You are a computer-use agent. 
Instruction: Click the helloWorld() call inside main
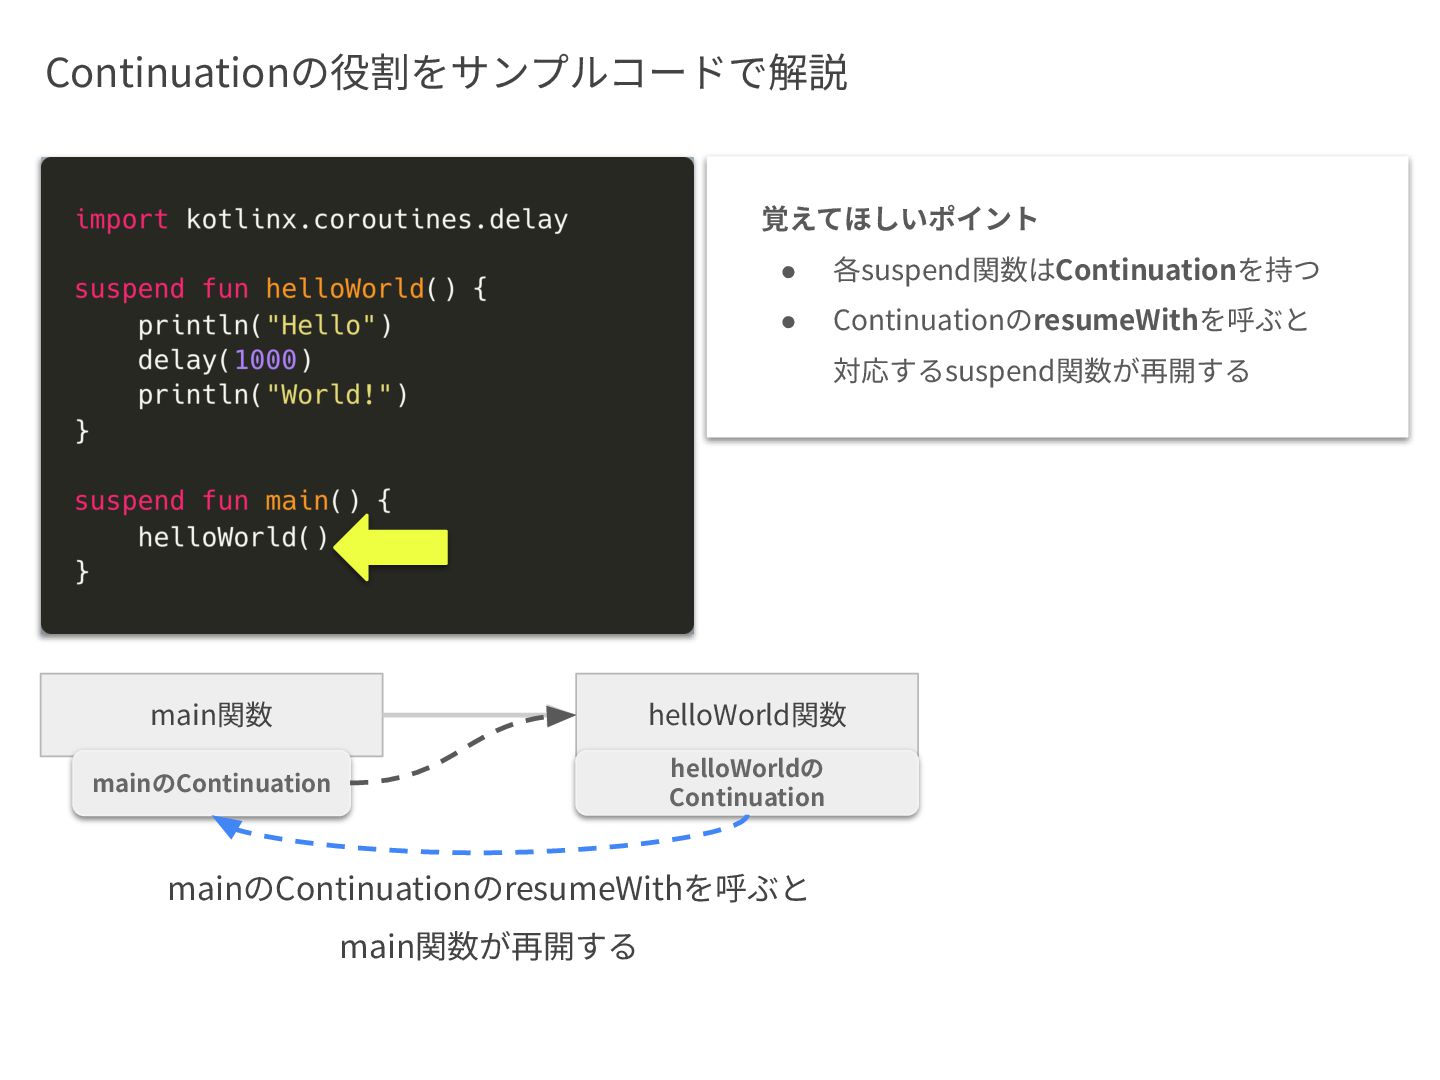coord(233,537)
